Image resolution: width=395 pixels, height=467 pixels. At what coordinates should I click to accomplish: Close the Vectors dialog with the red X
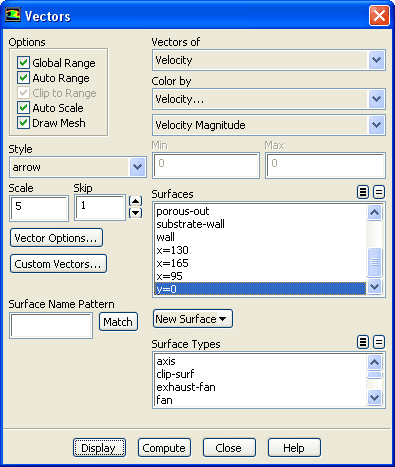(x=379, y=16)
